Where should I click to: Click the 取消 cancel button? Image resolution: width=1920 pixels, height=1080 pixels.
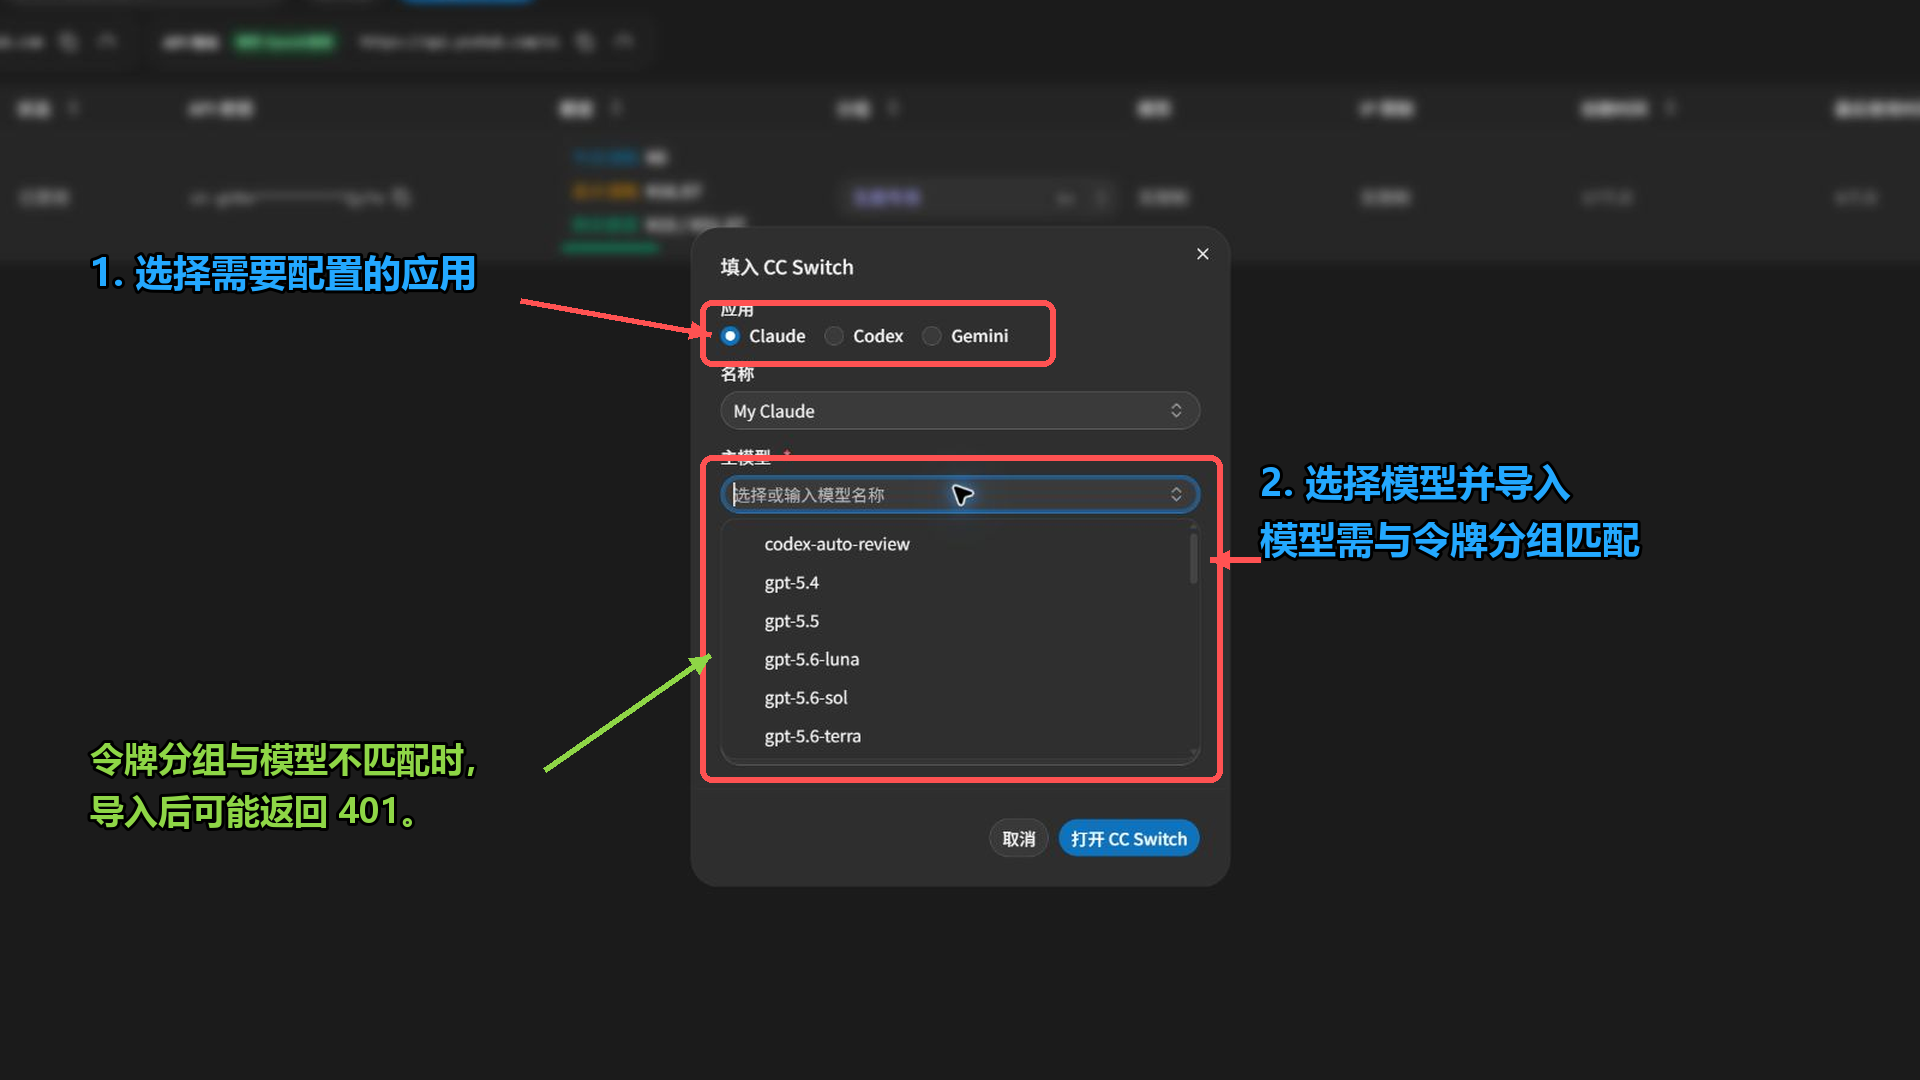[1018, 839]
